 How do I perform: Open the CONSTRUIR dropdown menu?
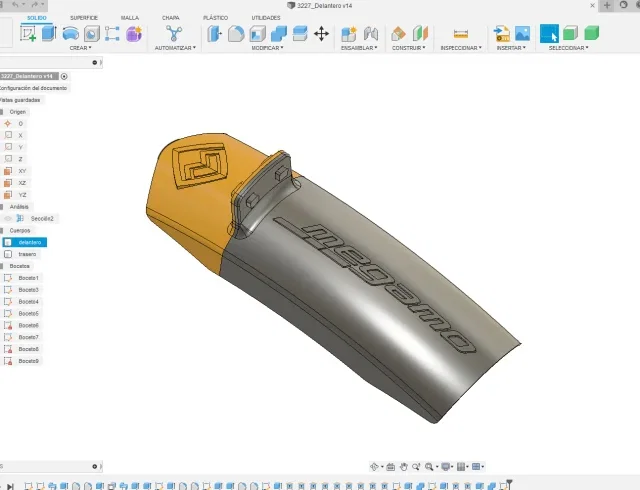click(409, 48)
